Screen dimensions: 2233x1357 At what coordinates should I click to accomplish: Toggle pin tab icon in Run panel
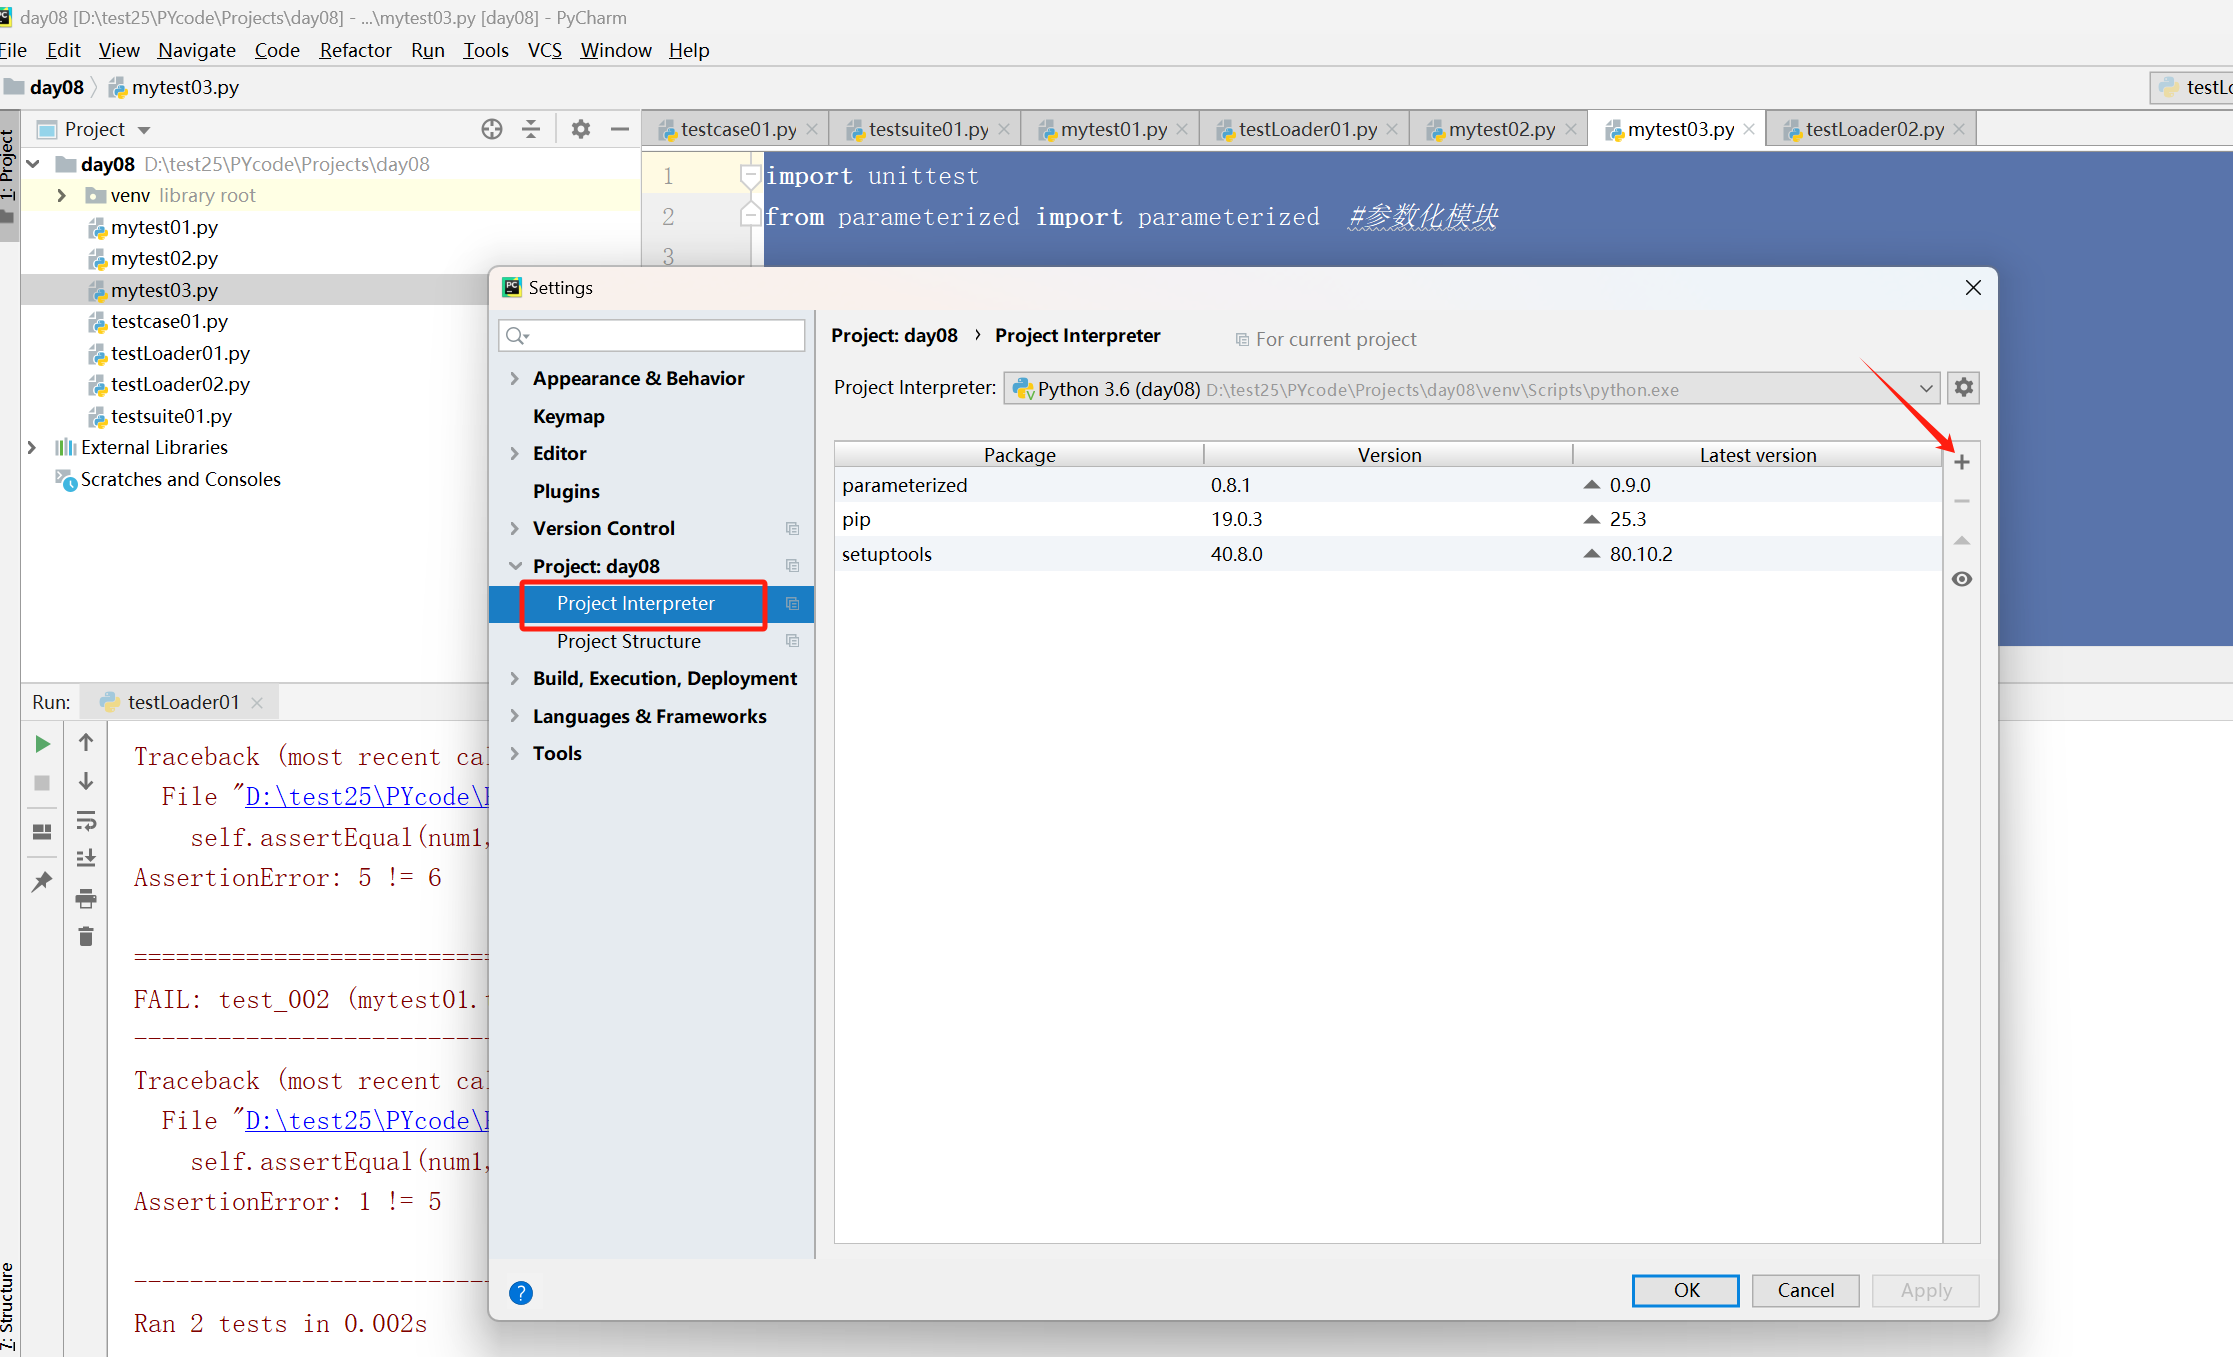[42, 881]
